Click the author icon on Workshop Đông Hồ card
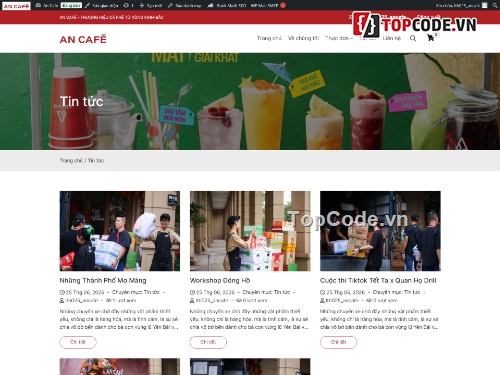Image resolution: width=500 pixels, height=375 pixels. point(192,300)
